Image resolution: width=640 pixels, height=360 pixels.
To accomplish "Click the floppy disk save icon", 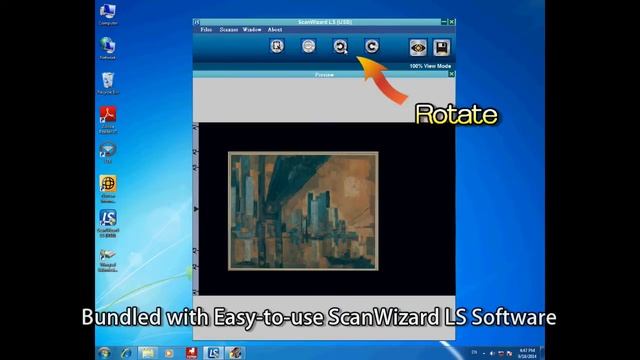I will click(441, 48).
